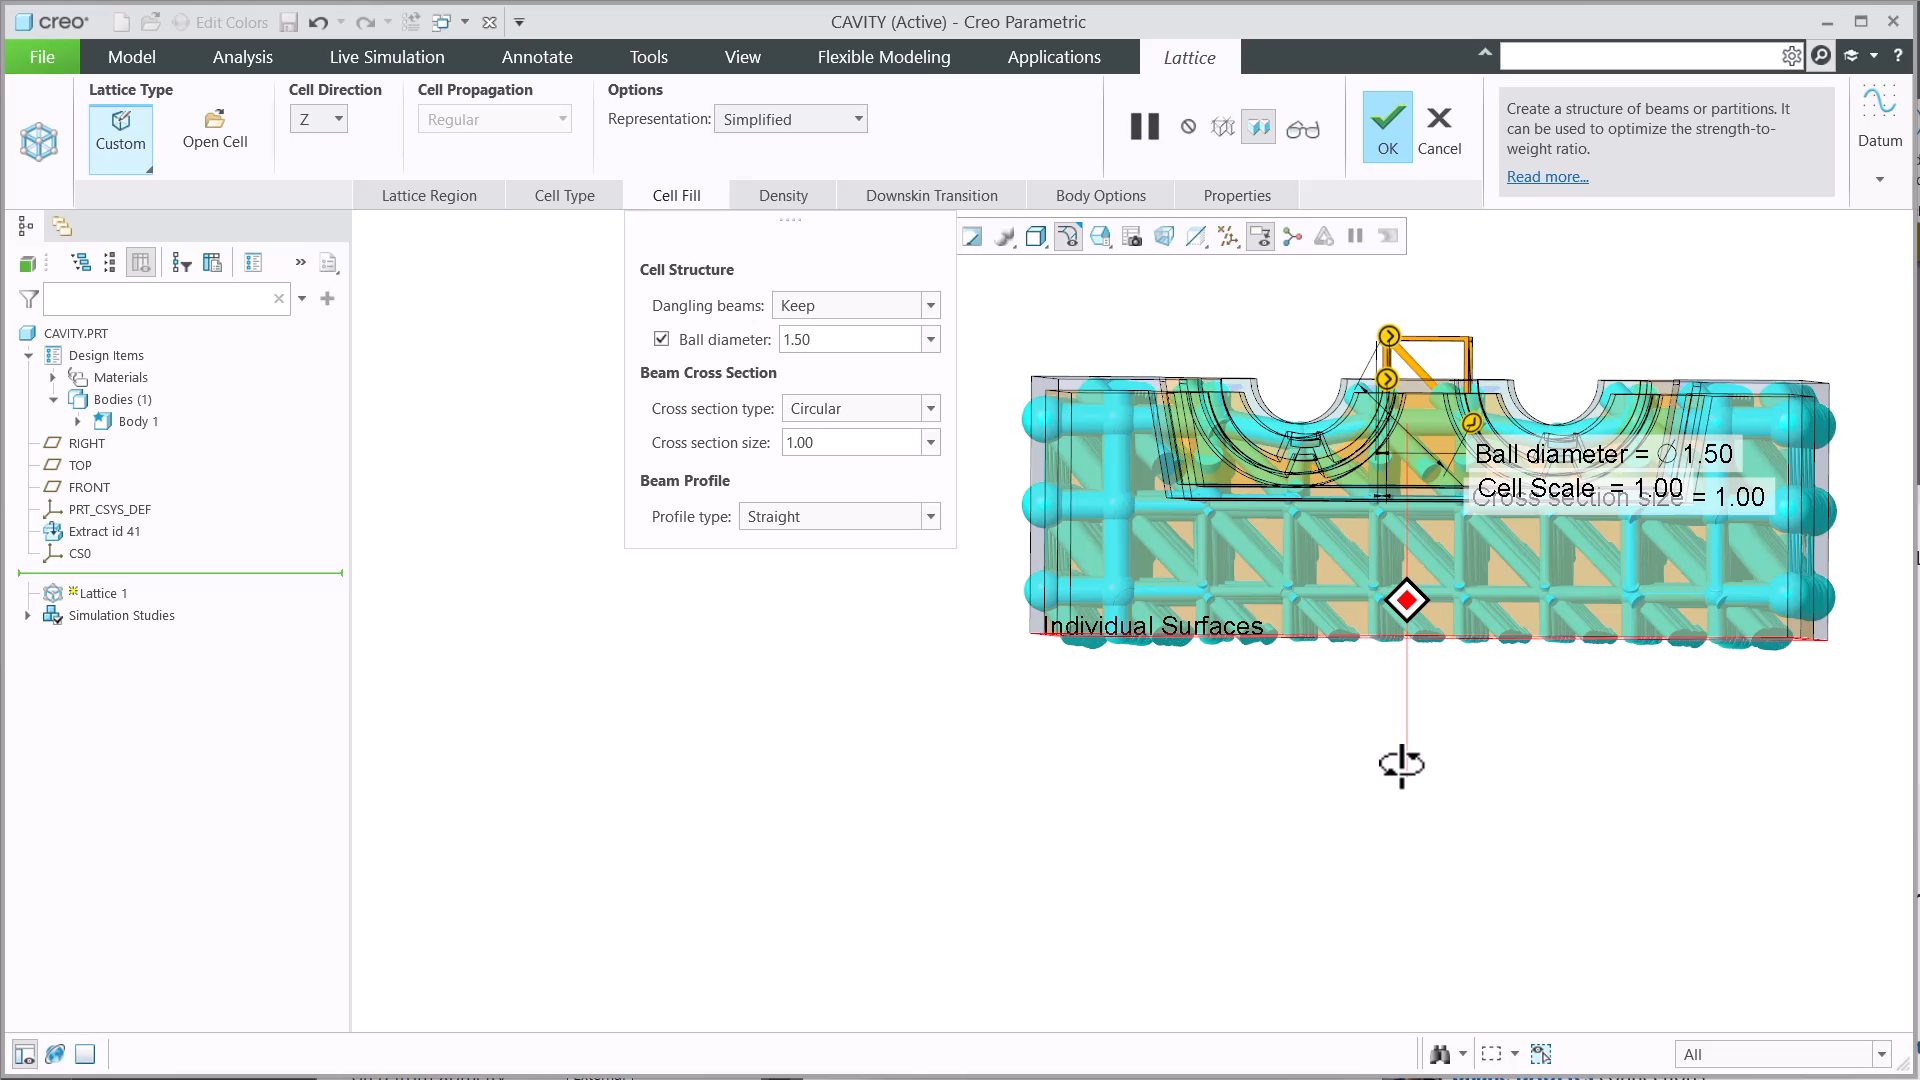Uncheck the Ball diameter checkbox
This screenshot has width=1920, height=1080.
[x=661, y=339]
